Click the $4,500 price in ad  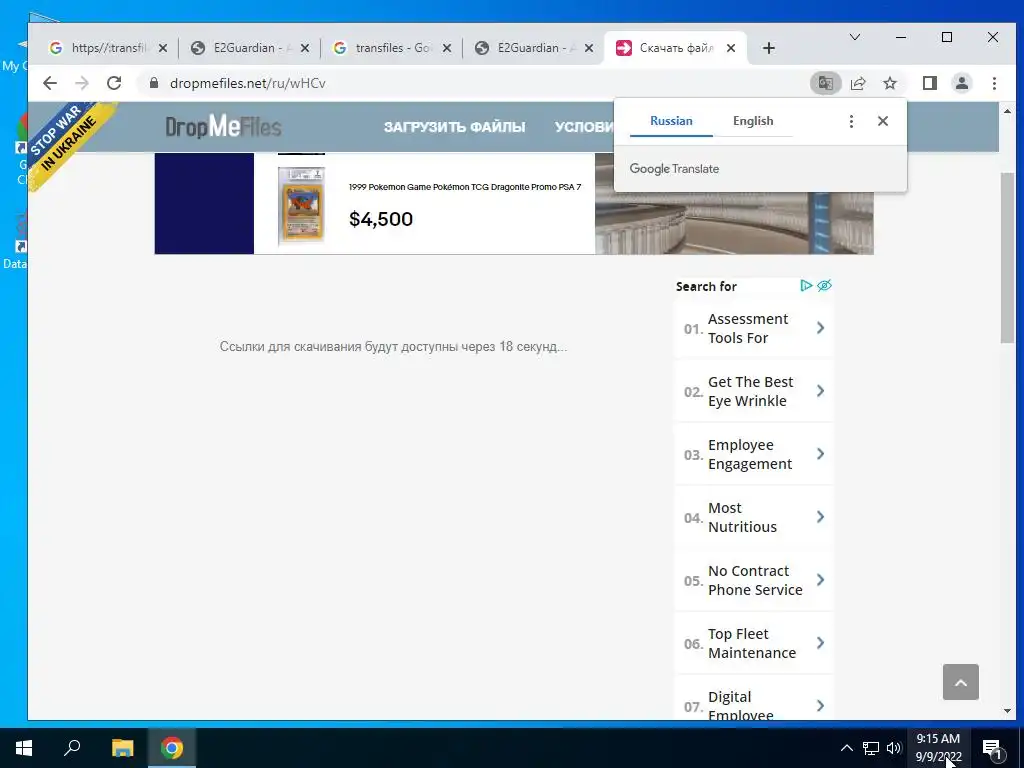coord(381,219)
